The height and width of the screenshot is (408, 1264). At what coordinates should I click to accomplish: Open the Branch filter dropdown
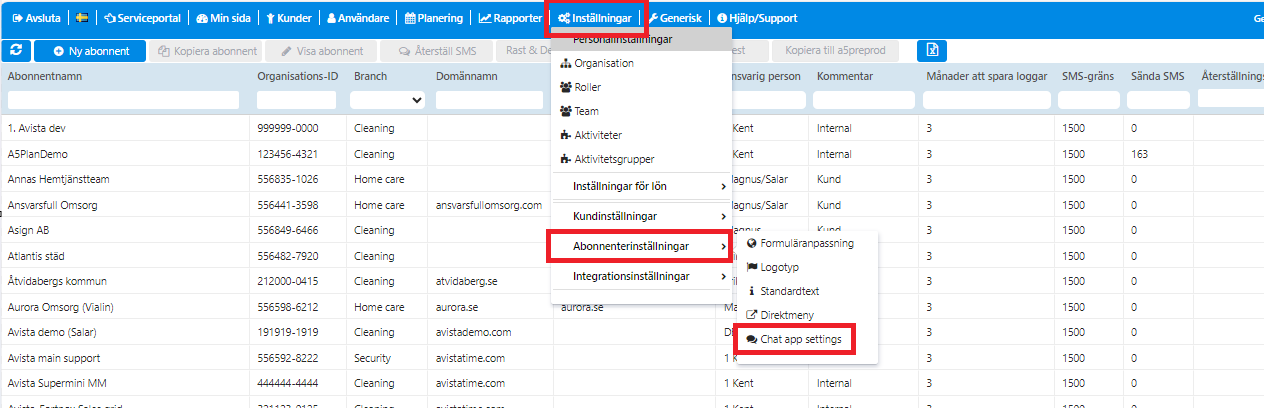tap(389, 100)
